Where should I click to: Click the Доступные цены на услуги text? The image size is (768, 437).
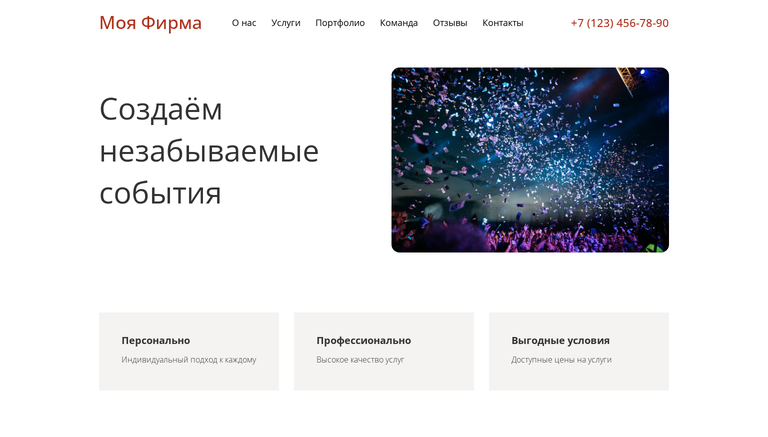coord(561,360)
